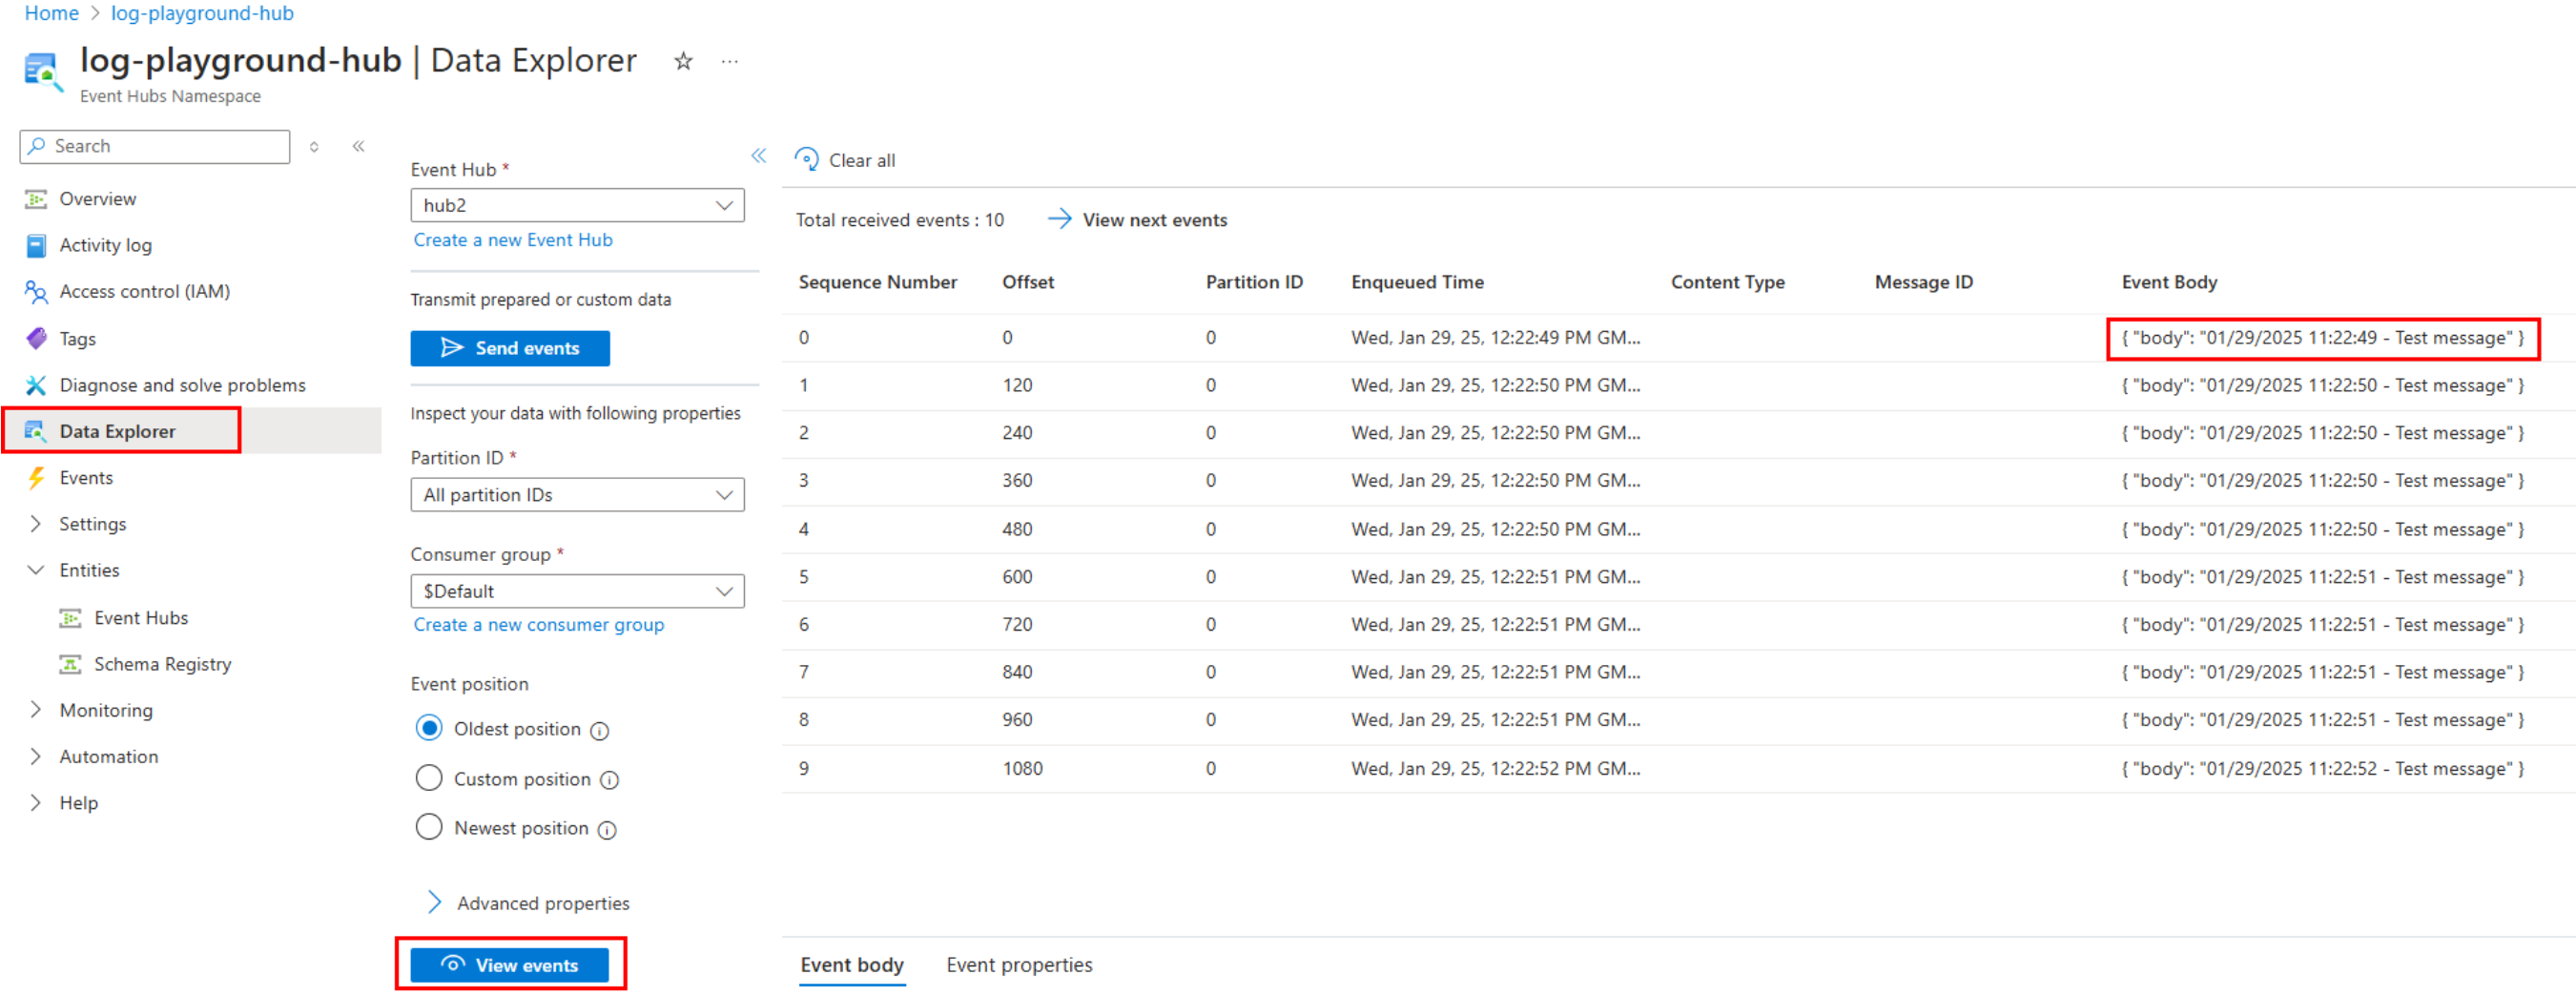Expand Advanced properties section

tap(530, 903)
